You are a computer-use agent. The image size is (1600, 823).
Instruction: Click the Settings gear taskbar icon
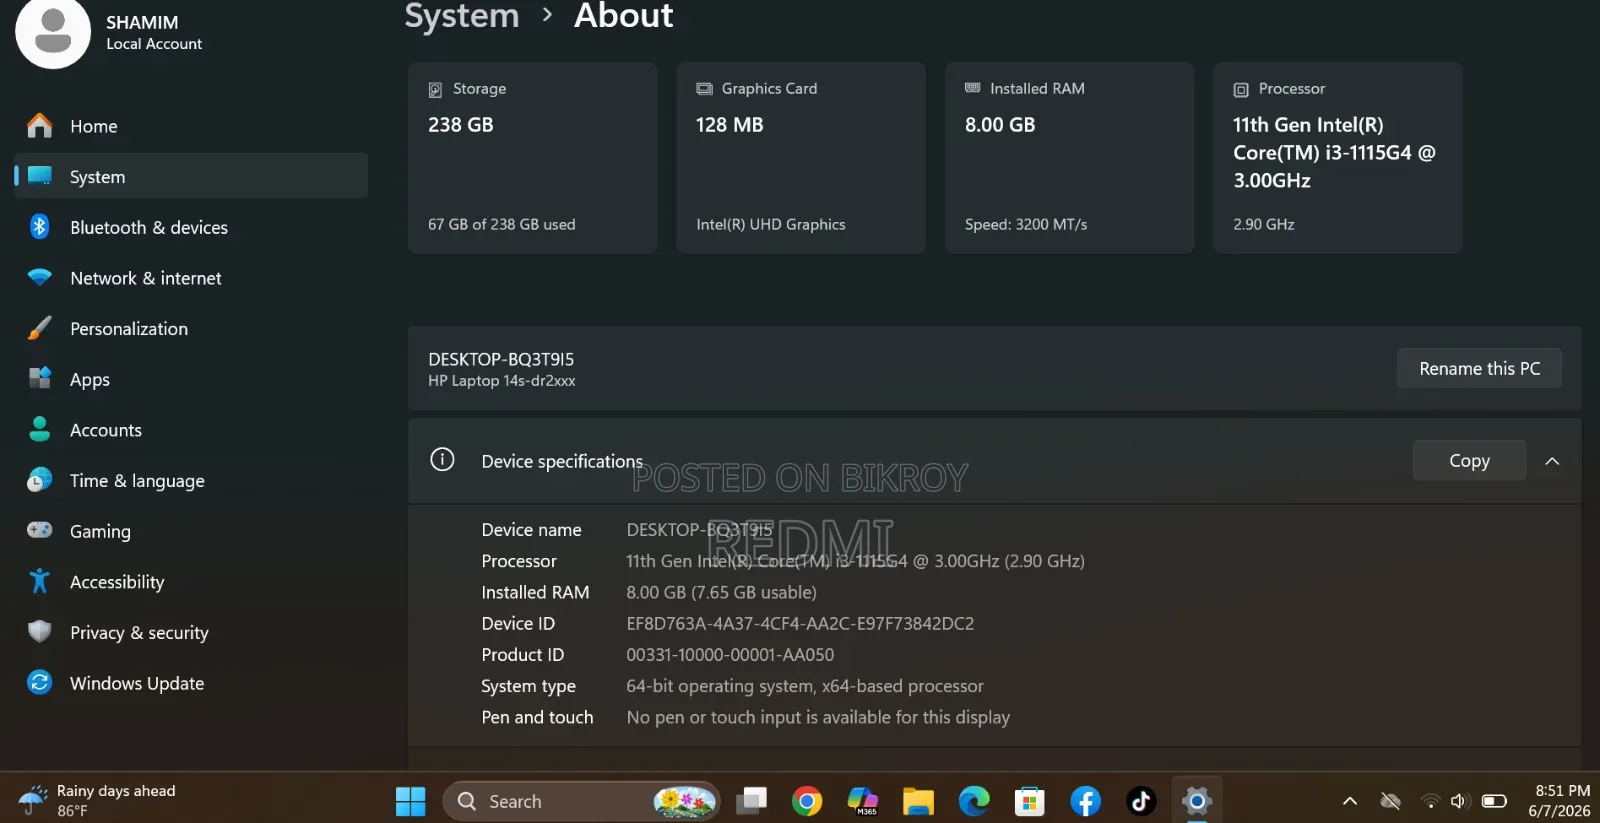click(x=1196, y=802)
